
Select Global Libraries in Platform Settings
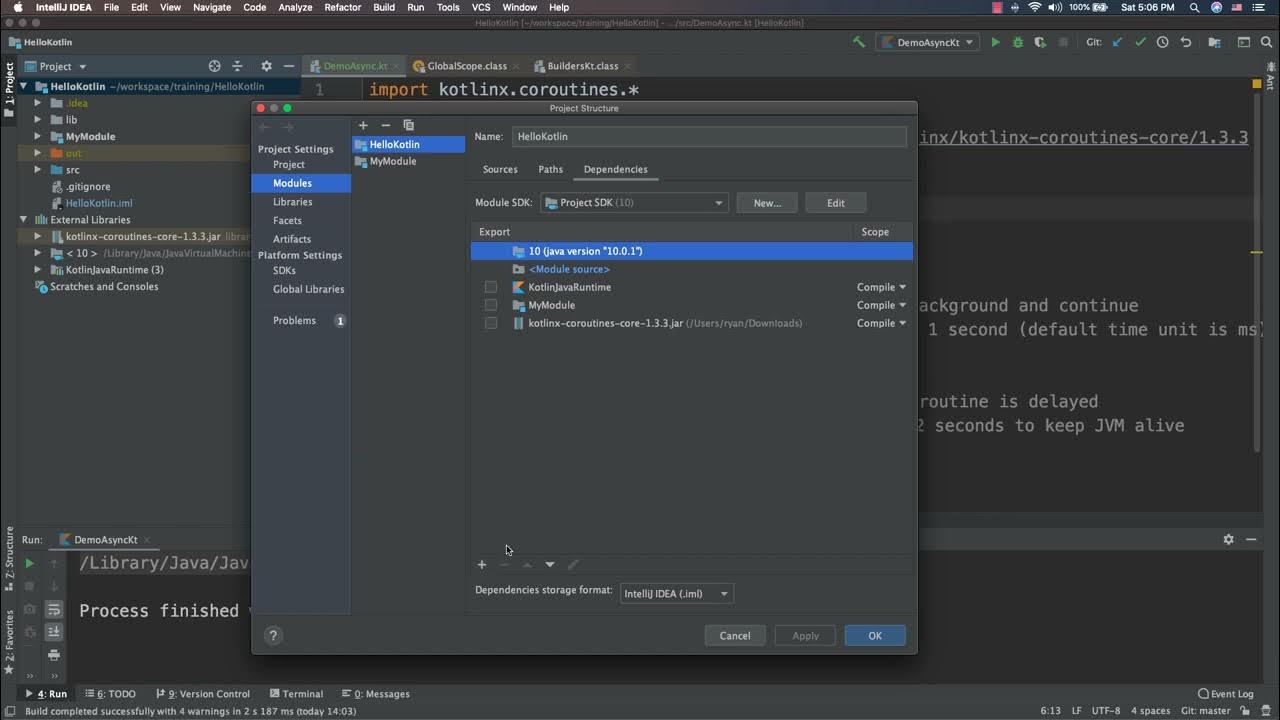pos(308,289)
